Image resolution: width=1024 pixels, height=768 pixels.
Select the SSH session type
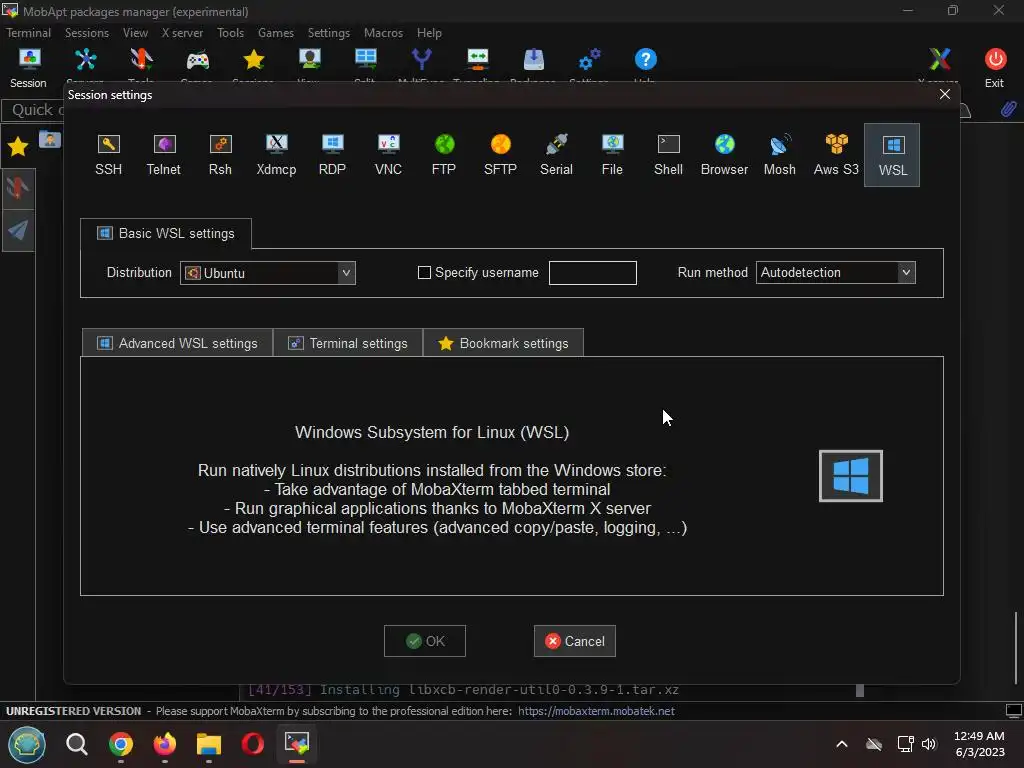[x=108, y=155]
